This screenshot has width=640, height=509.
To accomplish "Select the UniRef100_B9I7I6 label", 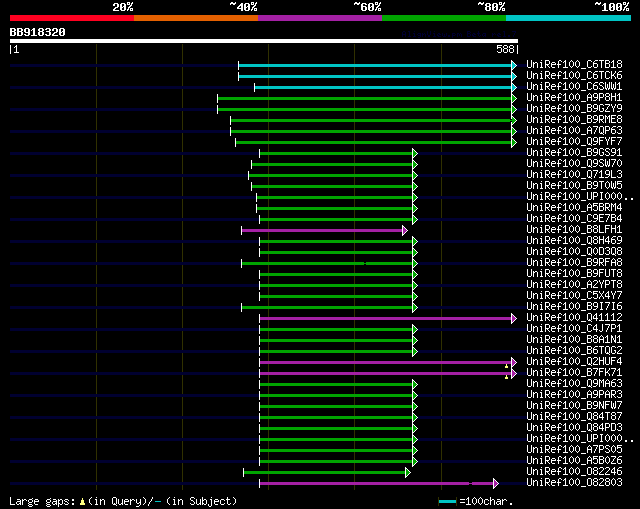I will (x=574, y=307).
